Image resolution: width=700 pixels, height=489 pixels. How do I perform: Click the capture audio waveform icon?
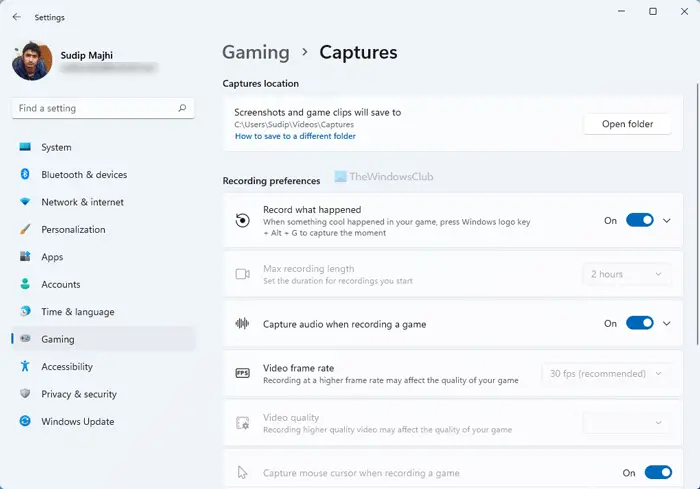(x=242, y=323)
